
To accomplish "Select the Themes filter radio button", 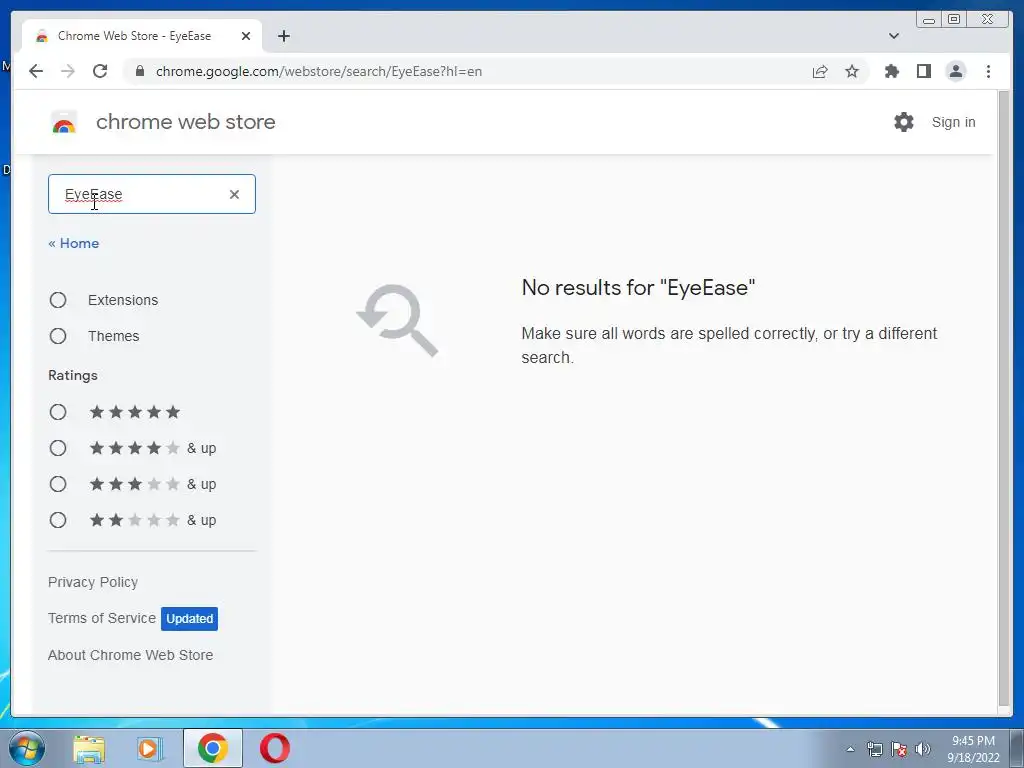I will click(x=58, y=336).
